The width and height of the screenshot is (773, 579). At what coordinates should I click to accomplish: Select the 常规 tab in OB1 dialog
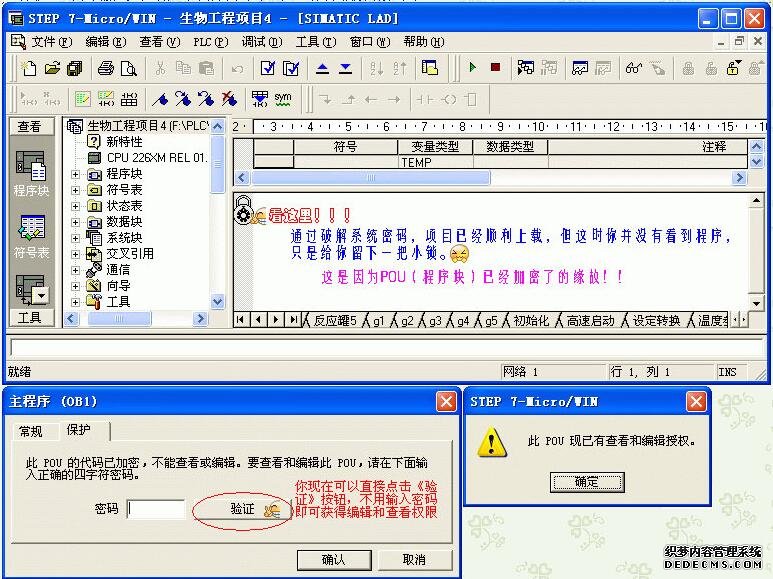pos(31,432)
